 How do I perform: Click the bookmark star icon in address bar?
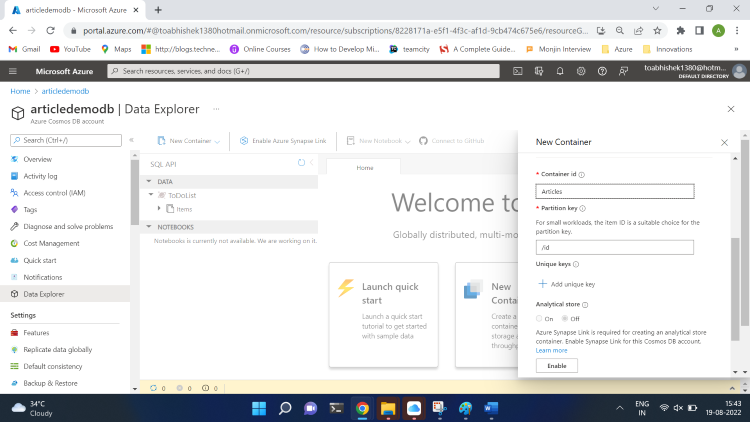click(x=657, y=31)
